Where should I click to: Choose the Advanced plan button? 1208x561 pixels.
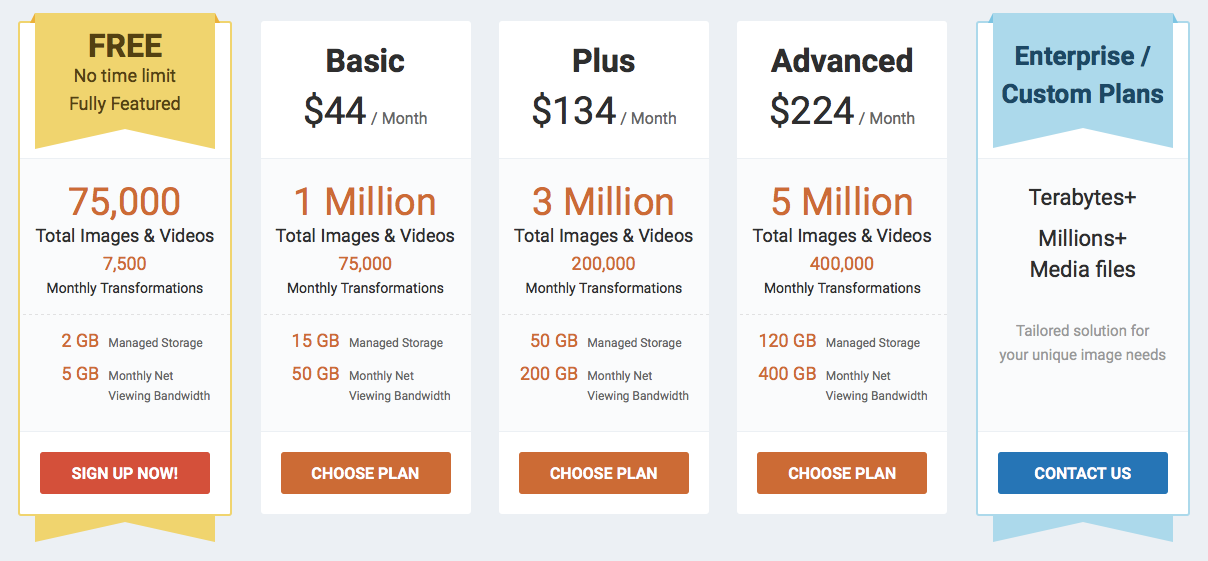click(x=842, y=473)
